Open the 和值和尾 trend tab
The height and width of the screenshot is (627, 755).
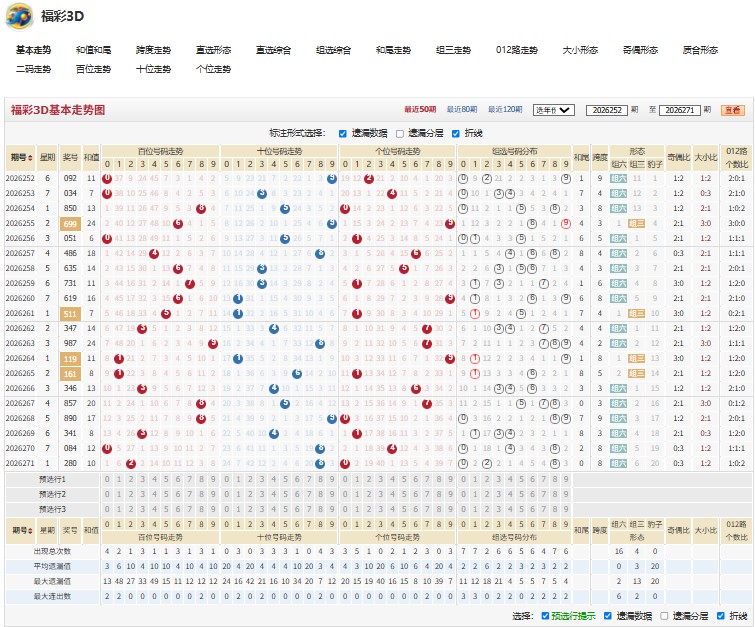click(93, 50)
